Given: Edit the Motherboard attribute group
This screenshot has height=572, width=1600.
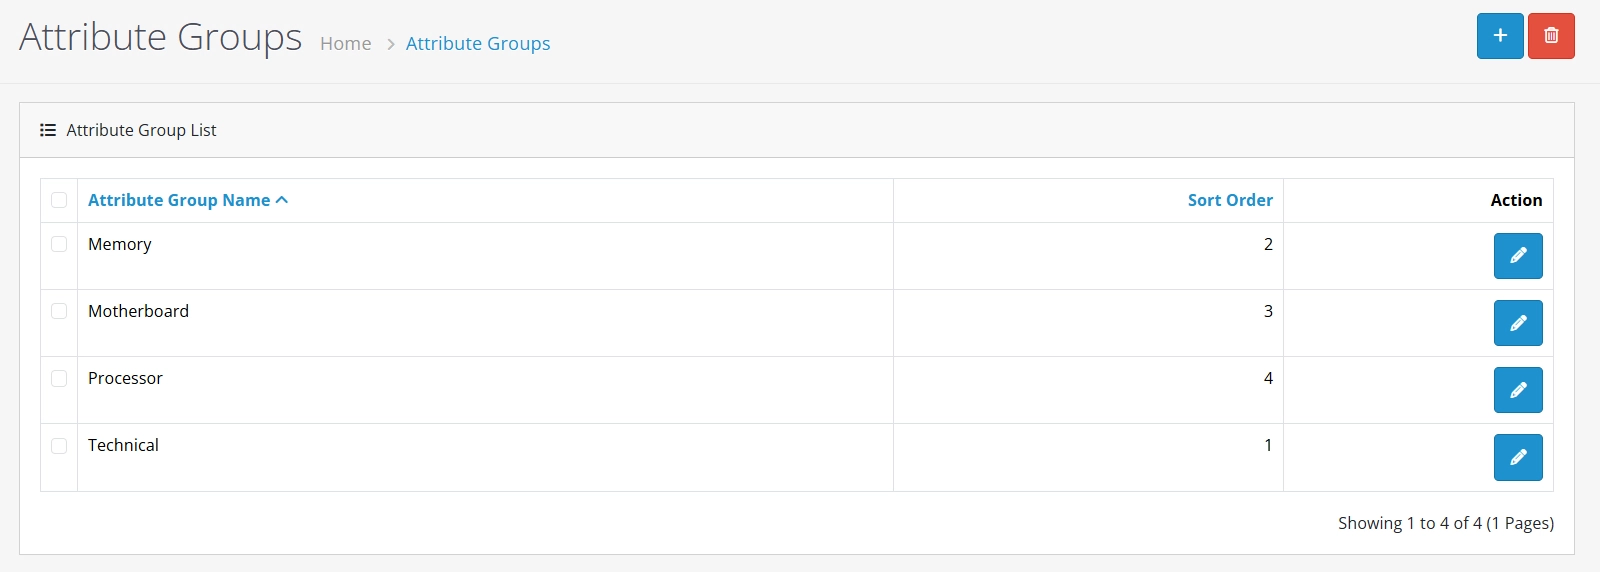Looking at the screenshot, I should click(x=1518, y=323).
